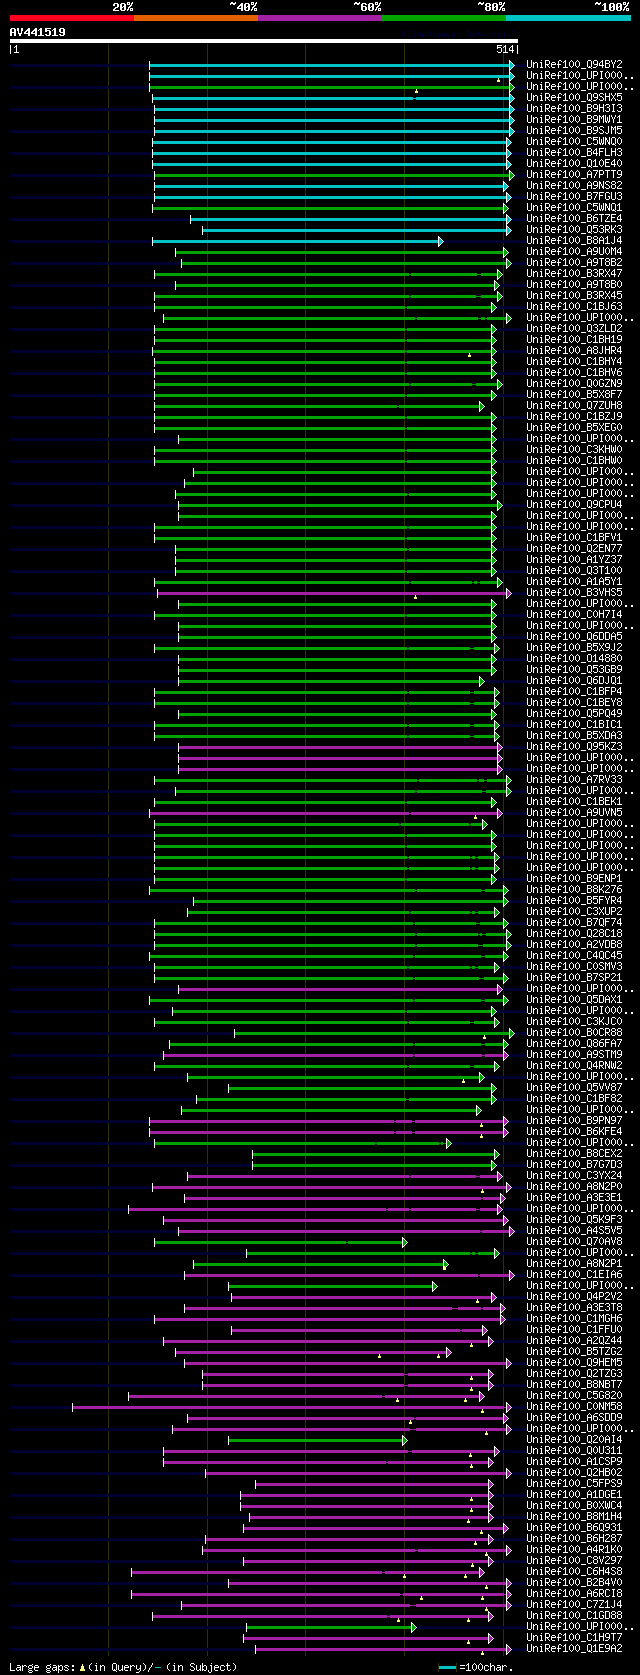This screenshot has height=1675, width=640.
Task: Open hit UniRef100_A9NS82
Action: click(x=574, y=185)
